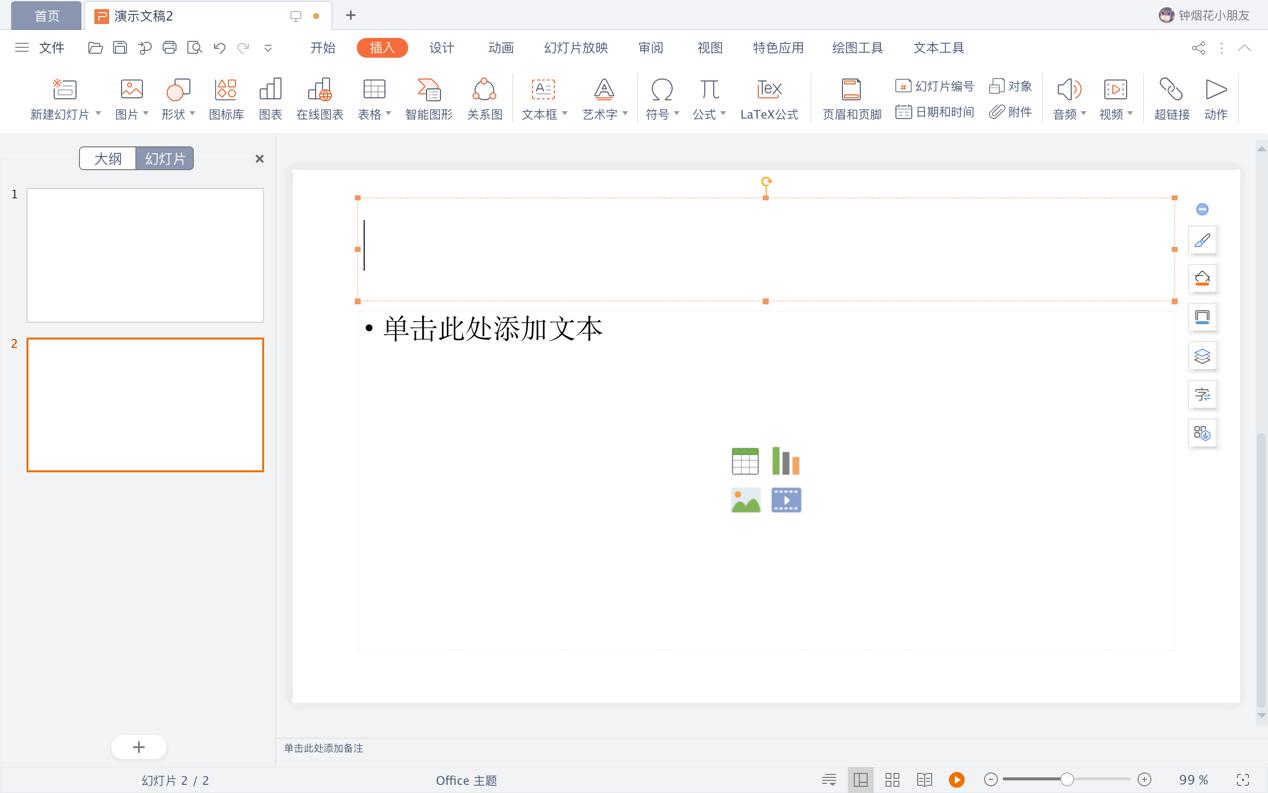Switch to the 大纲 outline panel
The width and height of the screenshot is (1268, 793).
click(x=107, y=158)
